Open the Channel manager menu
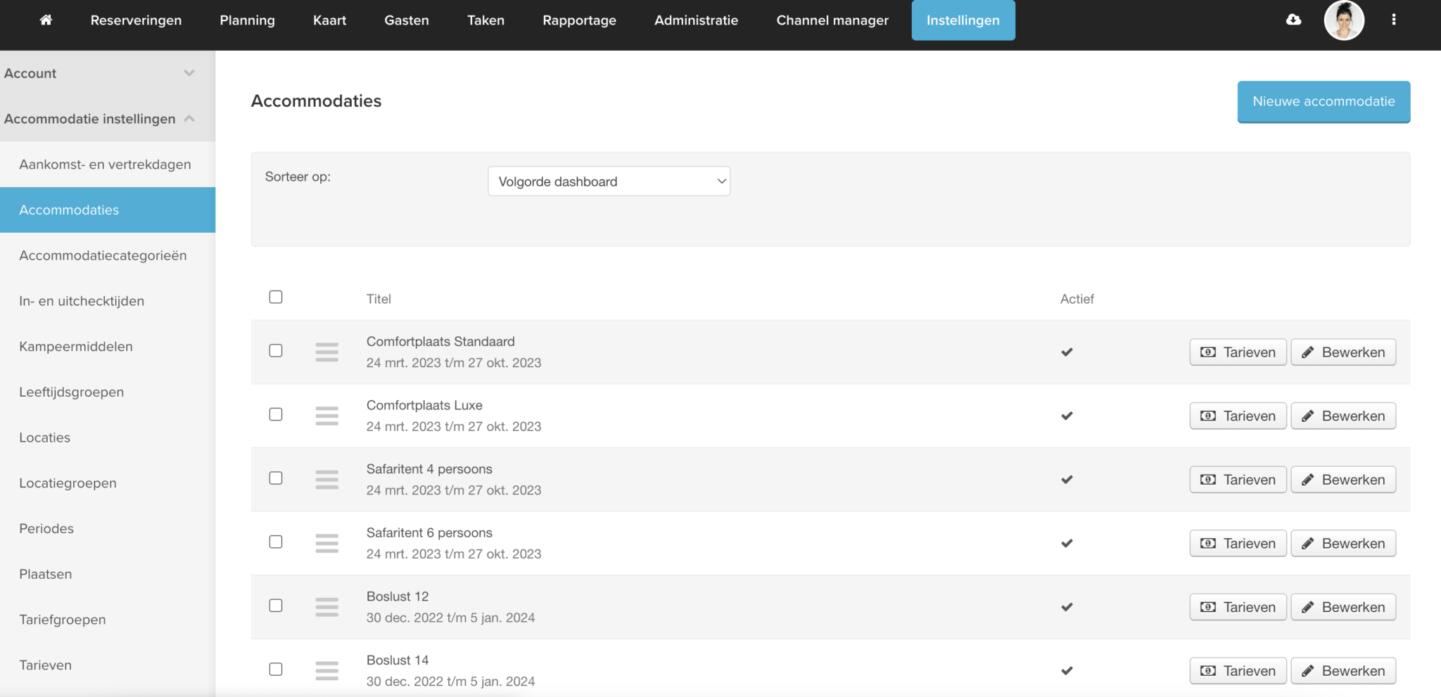The width and height of the screenshot is (1441, 697). tap(832, 20)
